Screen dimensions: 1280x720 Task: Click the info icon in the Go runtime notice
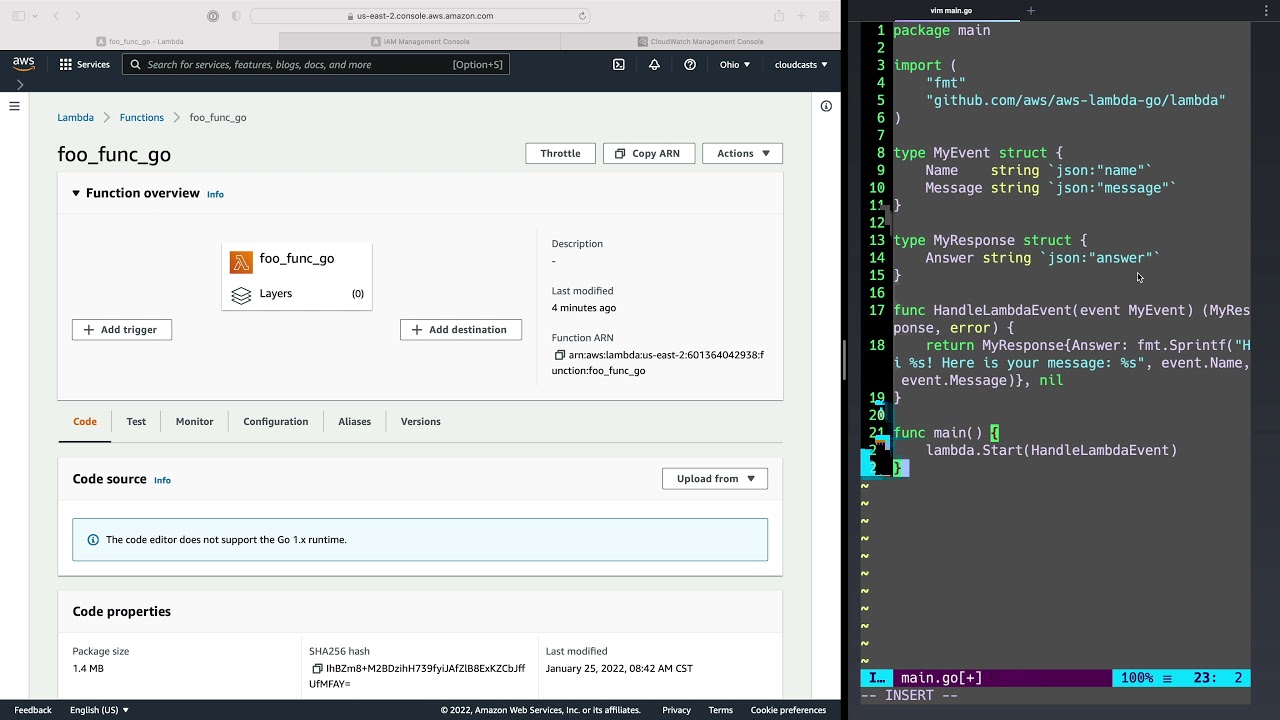93,540
